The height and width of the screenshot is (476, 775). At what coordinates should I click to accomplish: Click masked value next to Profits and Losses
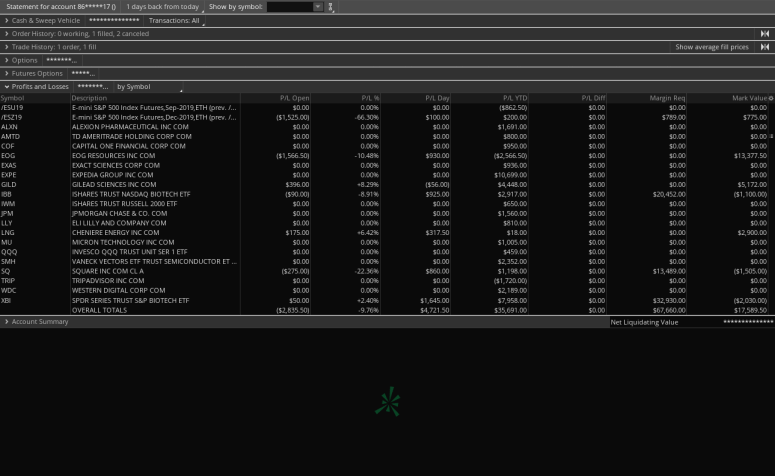click(93, 87)
